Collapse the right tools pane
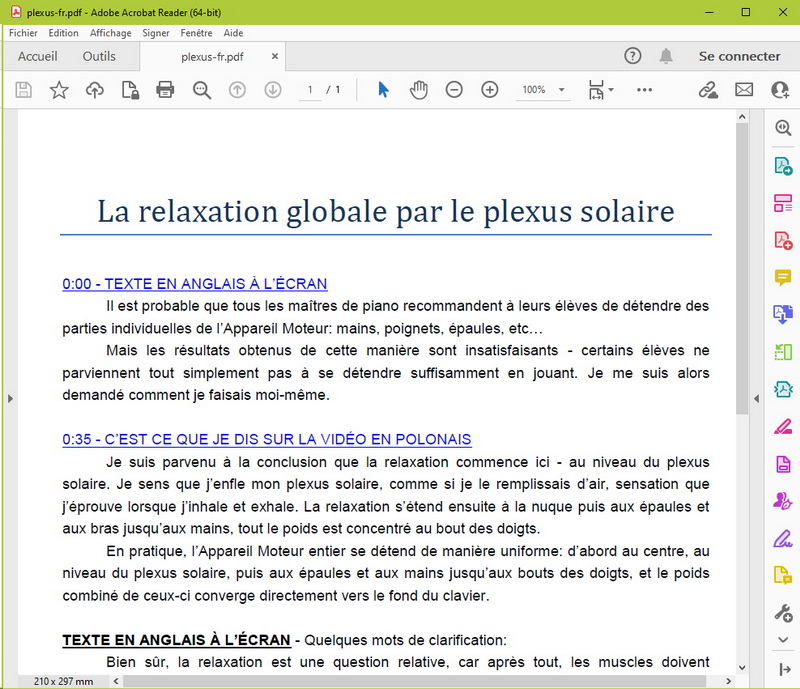 click(756, 398)
